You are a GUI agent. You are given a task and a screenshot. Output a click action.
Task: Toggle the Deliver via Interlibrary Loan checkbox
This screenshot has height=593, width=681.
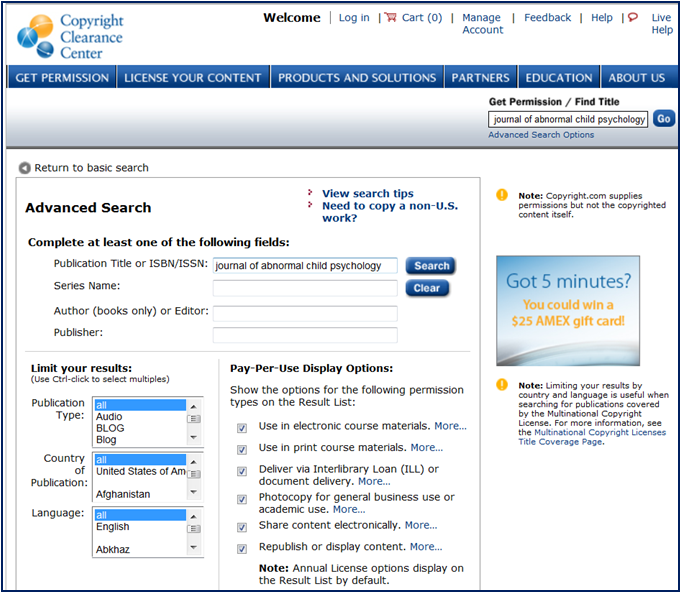tap(242, 470)
